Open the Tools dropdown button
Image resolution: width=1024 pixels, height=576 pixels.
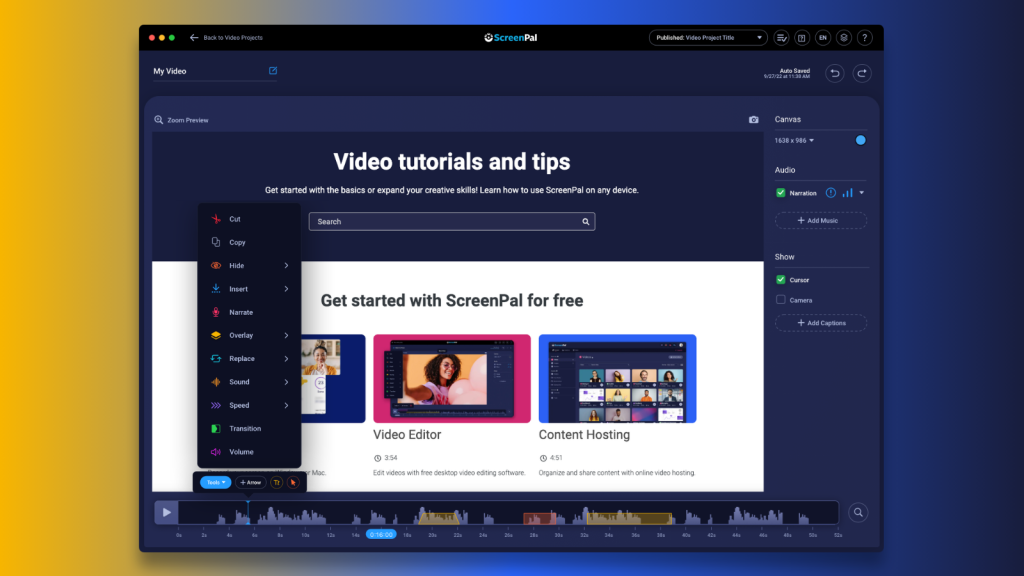[x=216, y=483]
